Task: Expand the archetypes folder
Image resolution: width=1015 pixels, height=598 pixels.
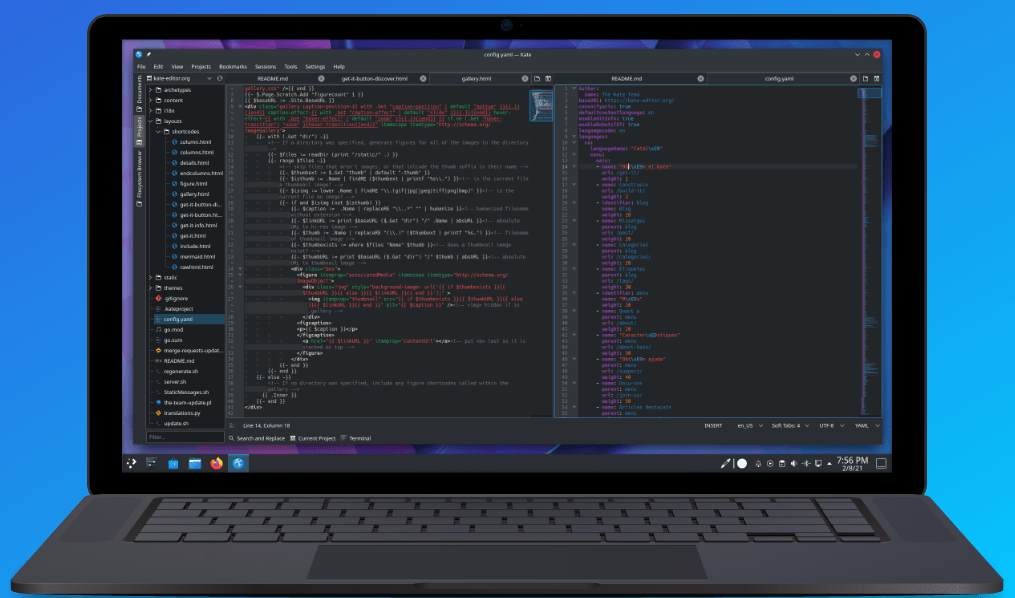Action: tap(151, 90)
